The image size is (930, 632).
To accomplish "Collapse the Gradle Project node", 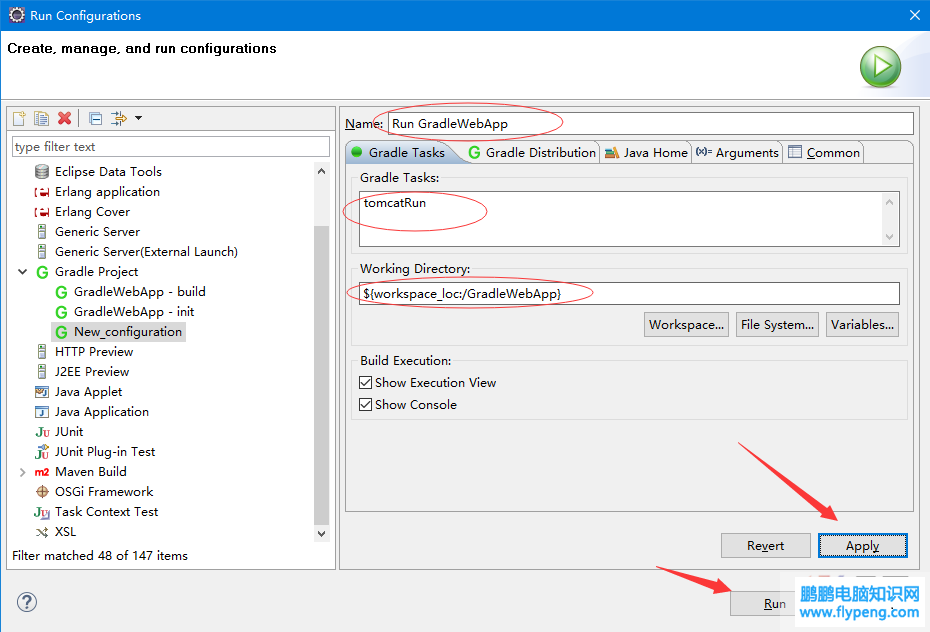I will point(23,272).
